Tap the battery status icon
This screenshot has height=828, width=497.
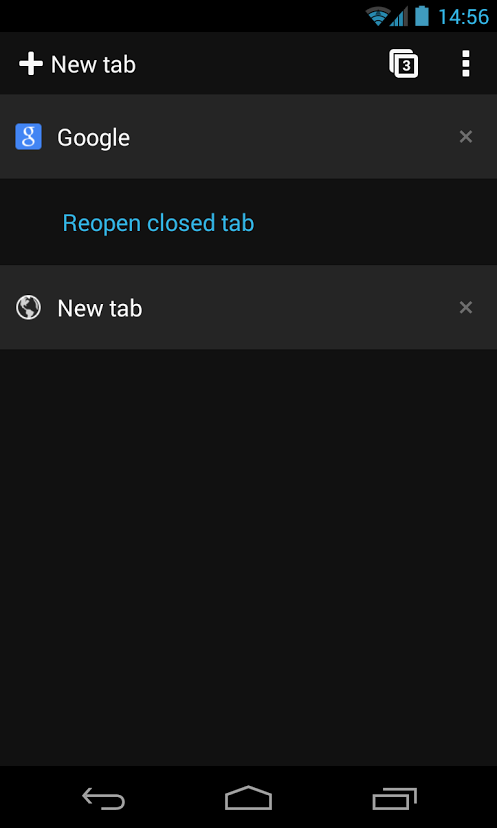tap(421, 16)
